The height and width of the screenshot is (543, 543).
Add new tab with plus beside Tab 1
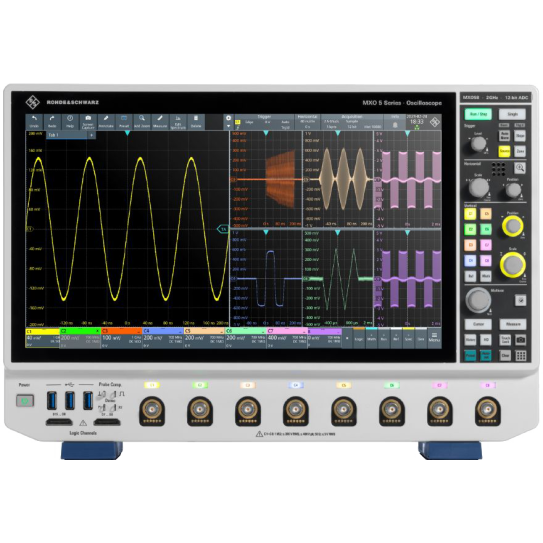[91, 135]
